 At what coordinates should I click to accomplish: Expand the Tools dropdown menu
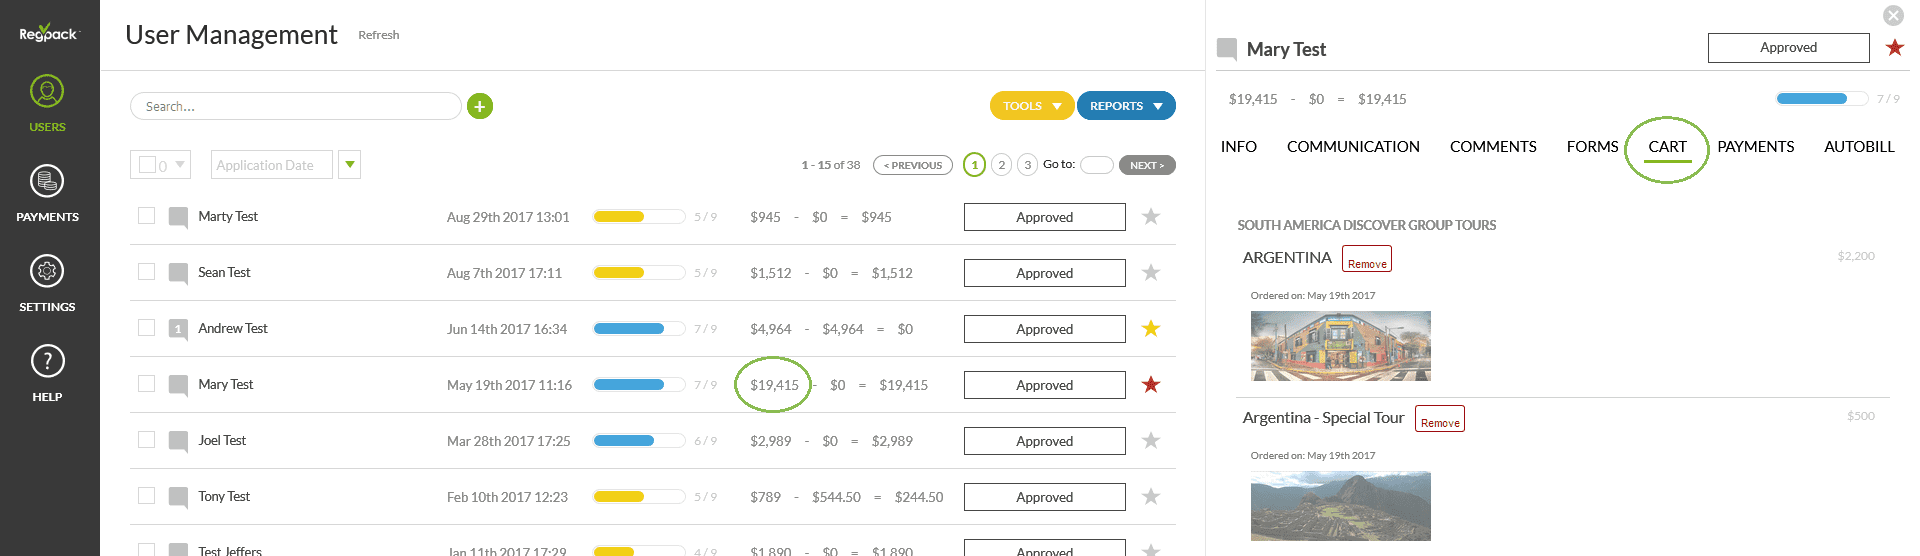click(1031, 106)
